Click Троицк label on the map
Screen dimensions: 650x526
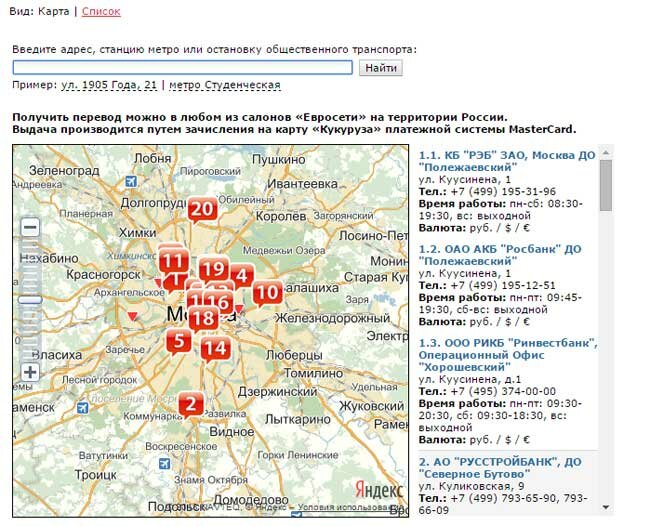[x=96, y=475]
